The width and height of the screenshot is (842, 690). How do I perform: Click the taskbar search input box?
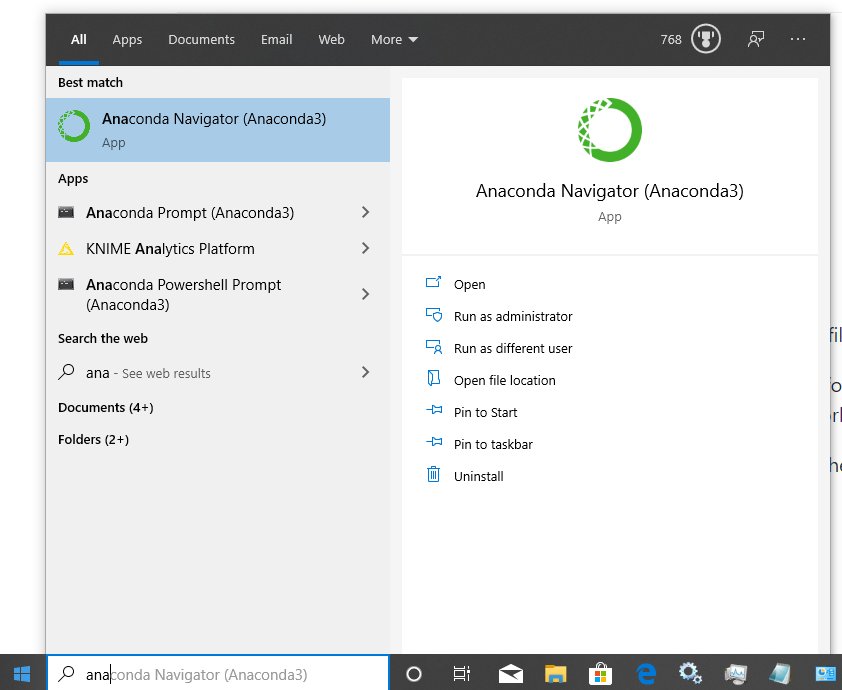(217, 673)
